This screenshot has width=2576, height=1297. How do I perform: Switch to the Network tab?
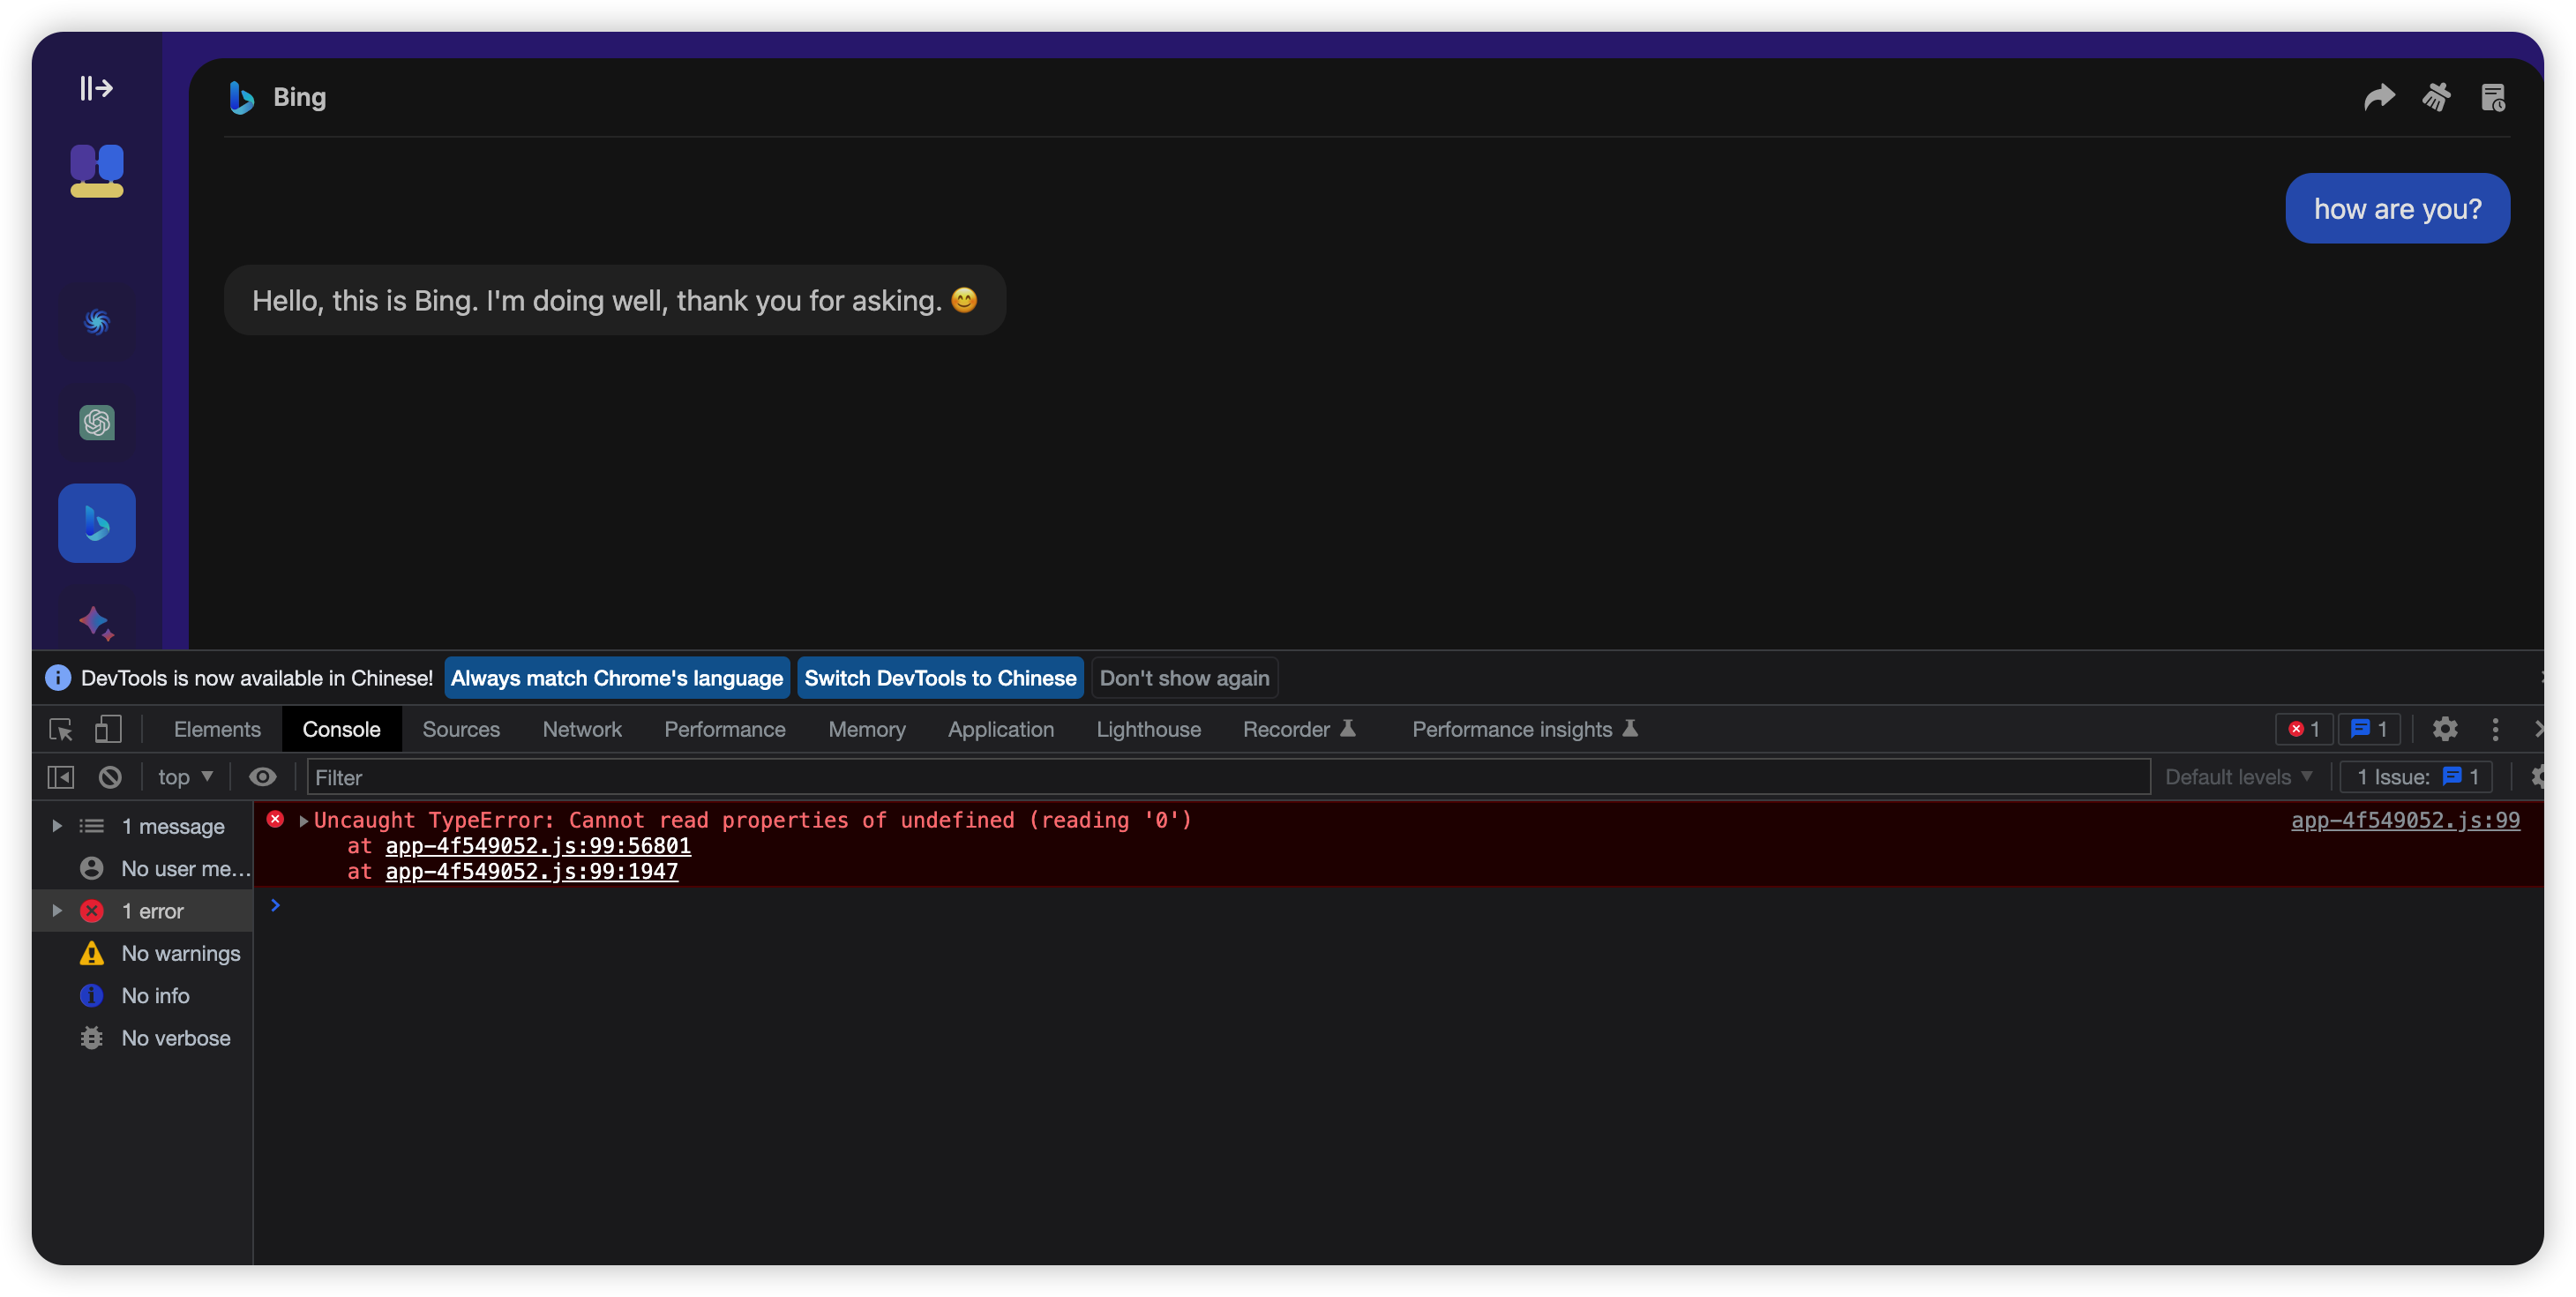click(582, 729)
